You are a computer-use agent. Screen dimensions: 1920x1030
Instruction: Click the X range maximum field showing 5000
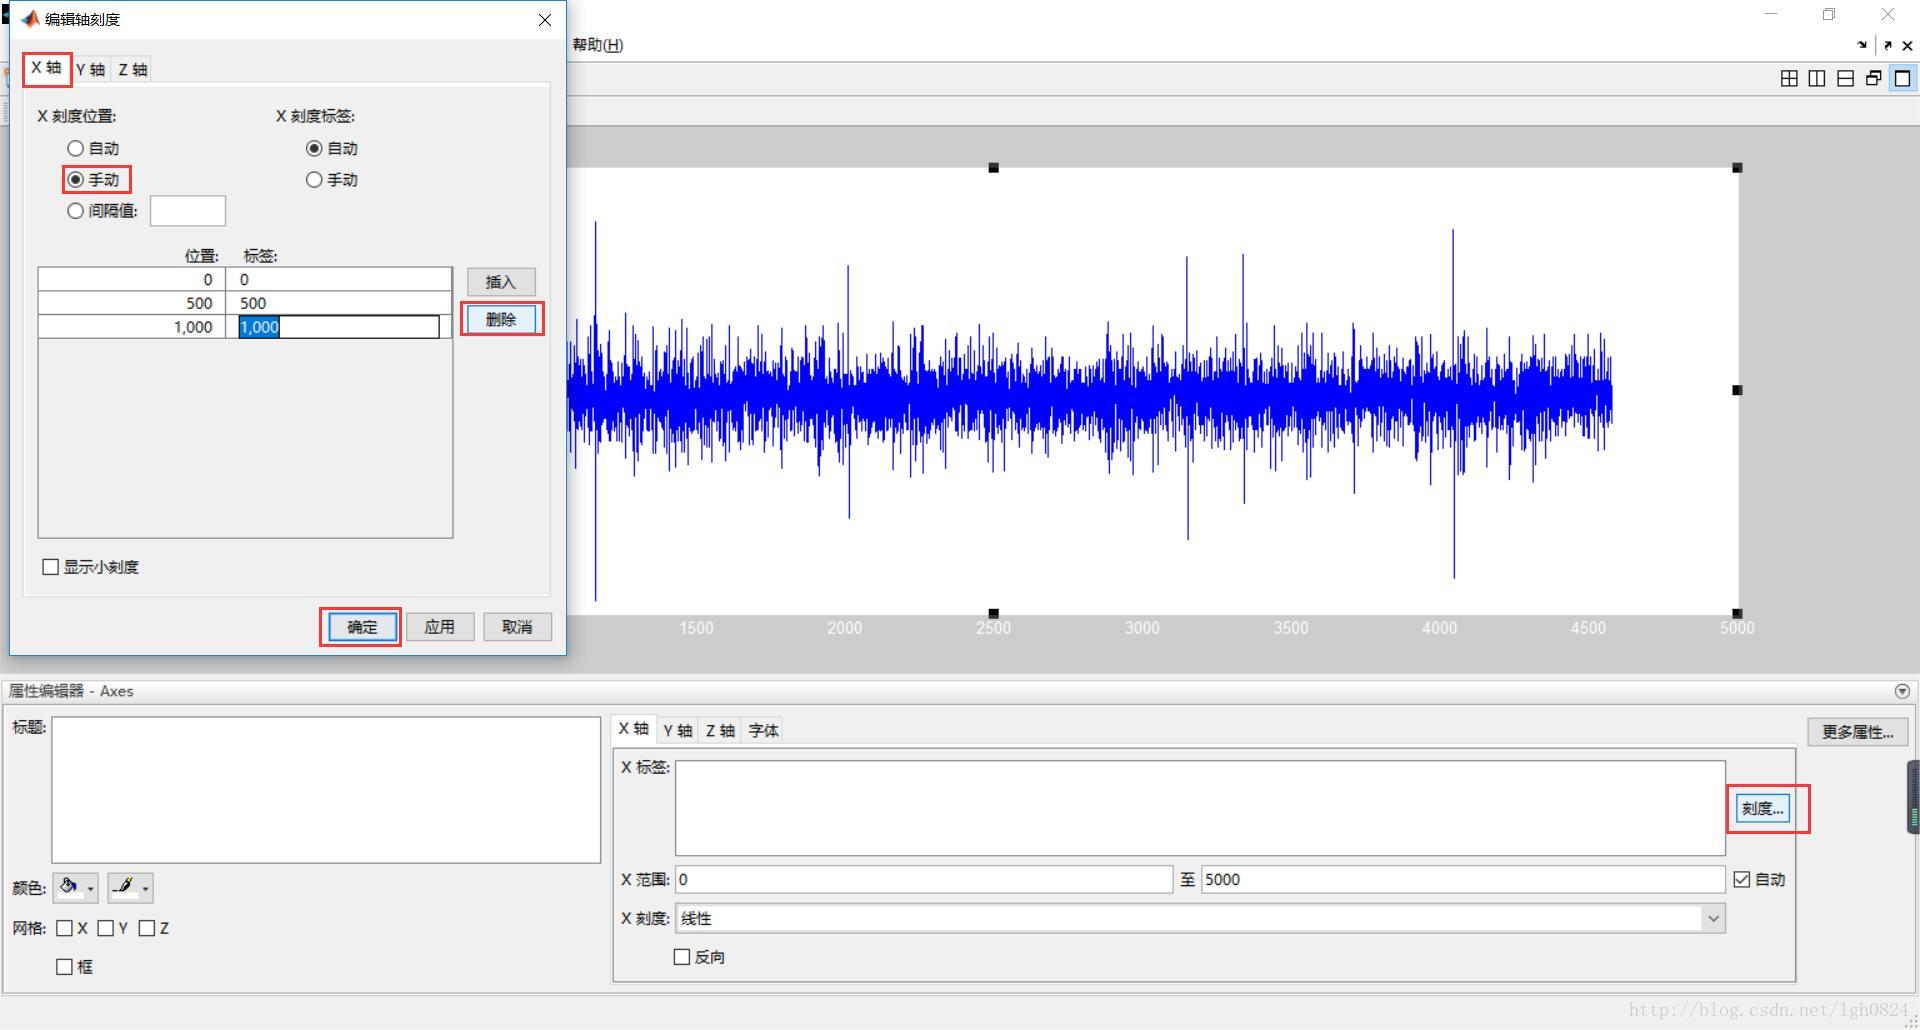pyautogui.click(x=1463, y=879)
